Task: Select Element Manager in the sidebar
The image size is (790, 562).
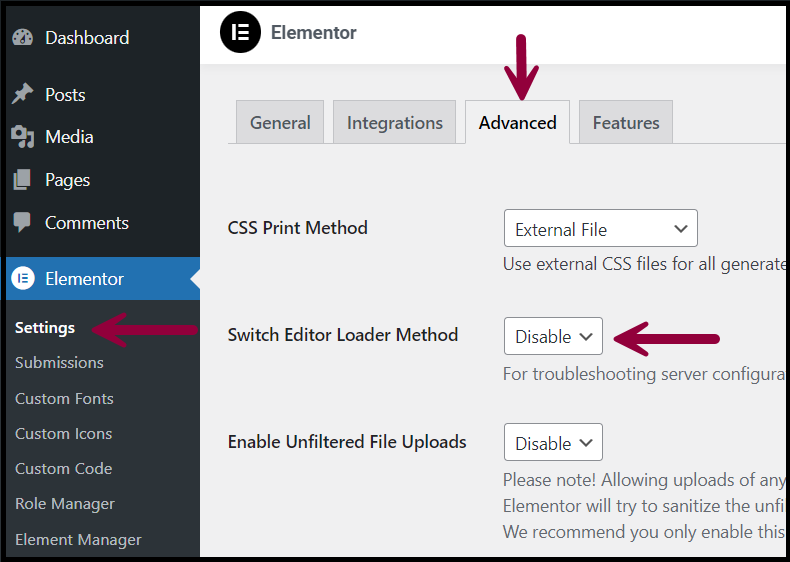Action: tap(78, 539)
